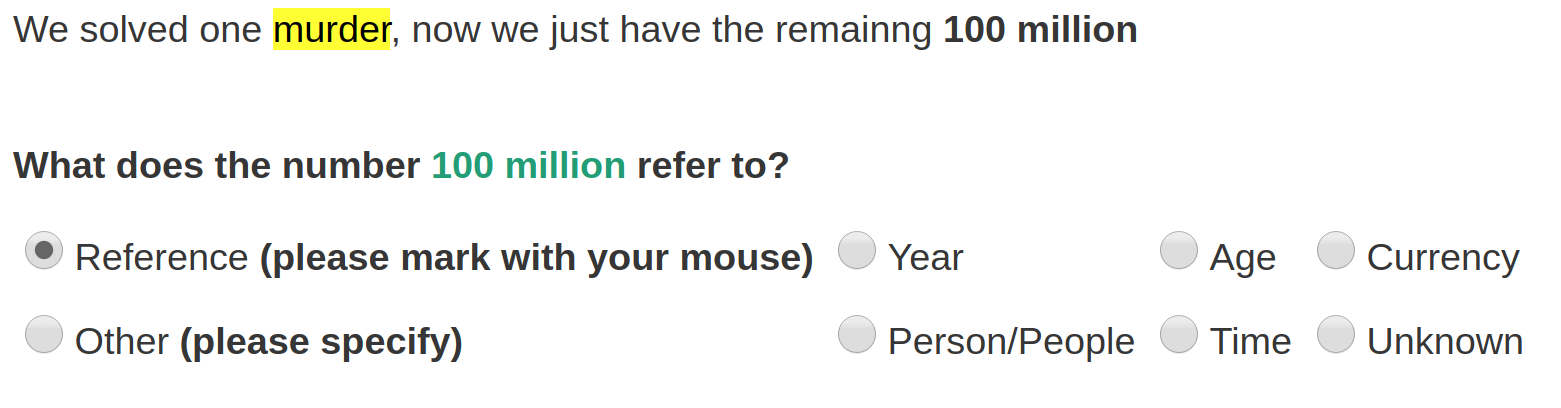Select Currency as the answer
Image resolution: width=1561 pixels, height=408 pixels.
tap(1336, 251)
